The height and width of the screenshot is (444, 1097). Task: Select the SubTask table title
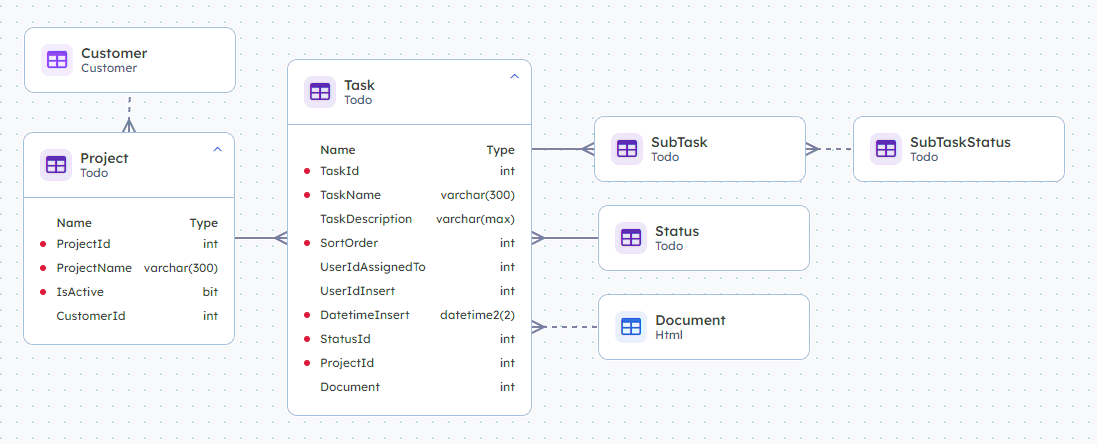click(679, 142)
